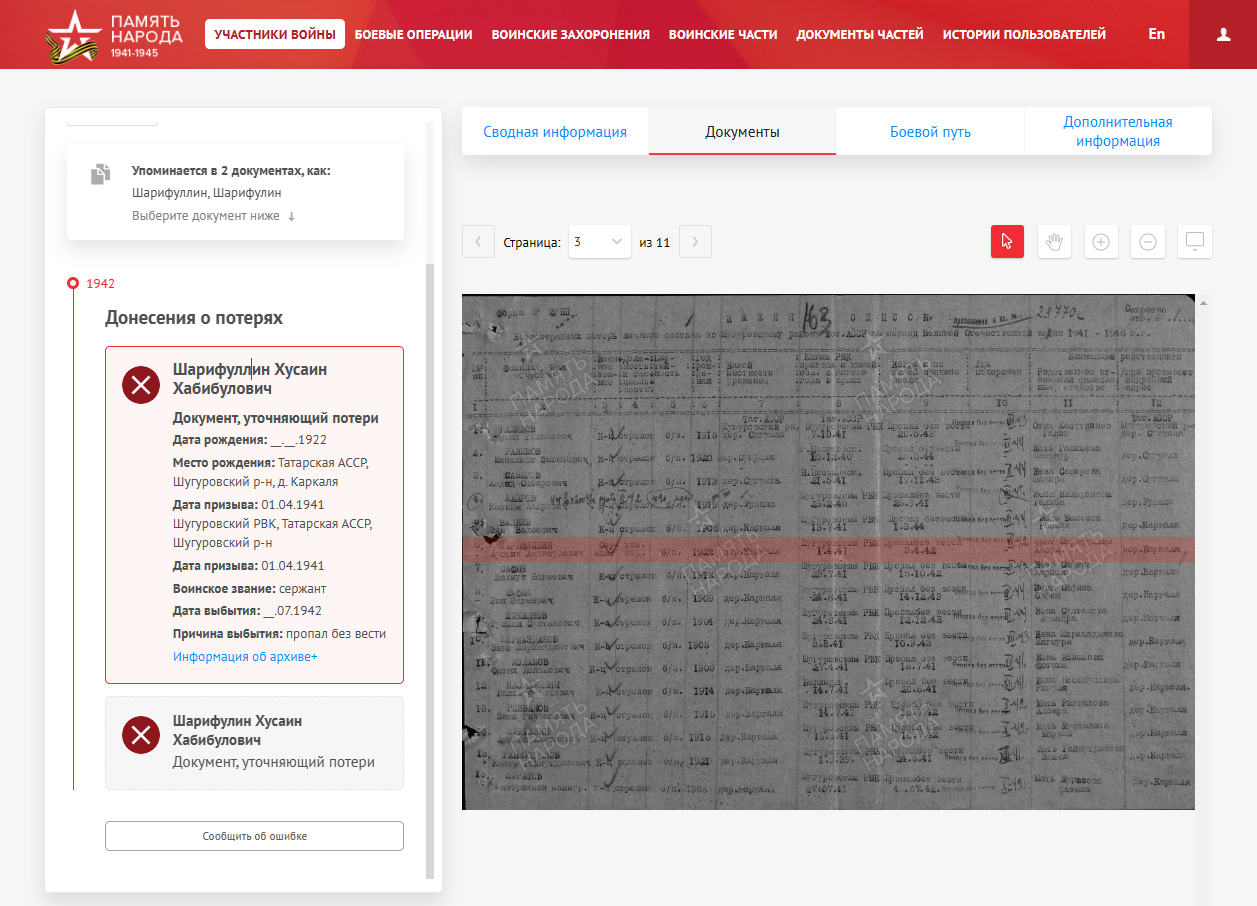Image resolution: width=1257 pixels, height=906 pixels.
Task: Open the Боевой путь tab
Action: (x=930, y=132)
